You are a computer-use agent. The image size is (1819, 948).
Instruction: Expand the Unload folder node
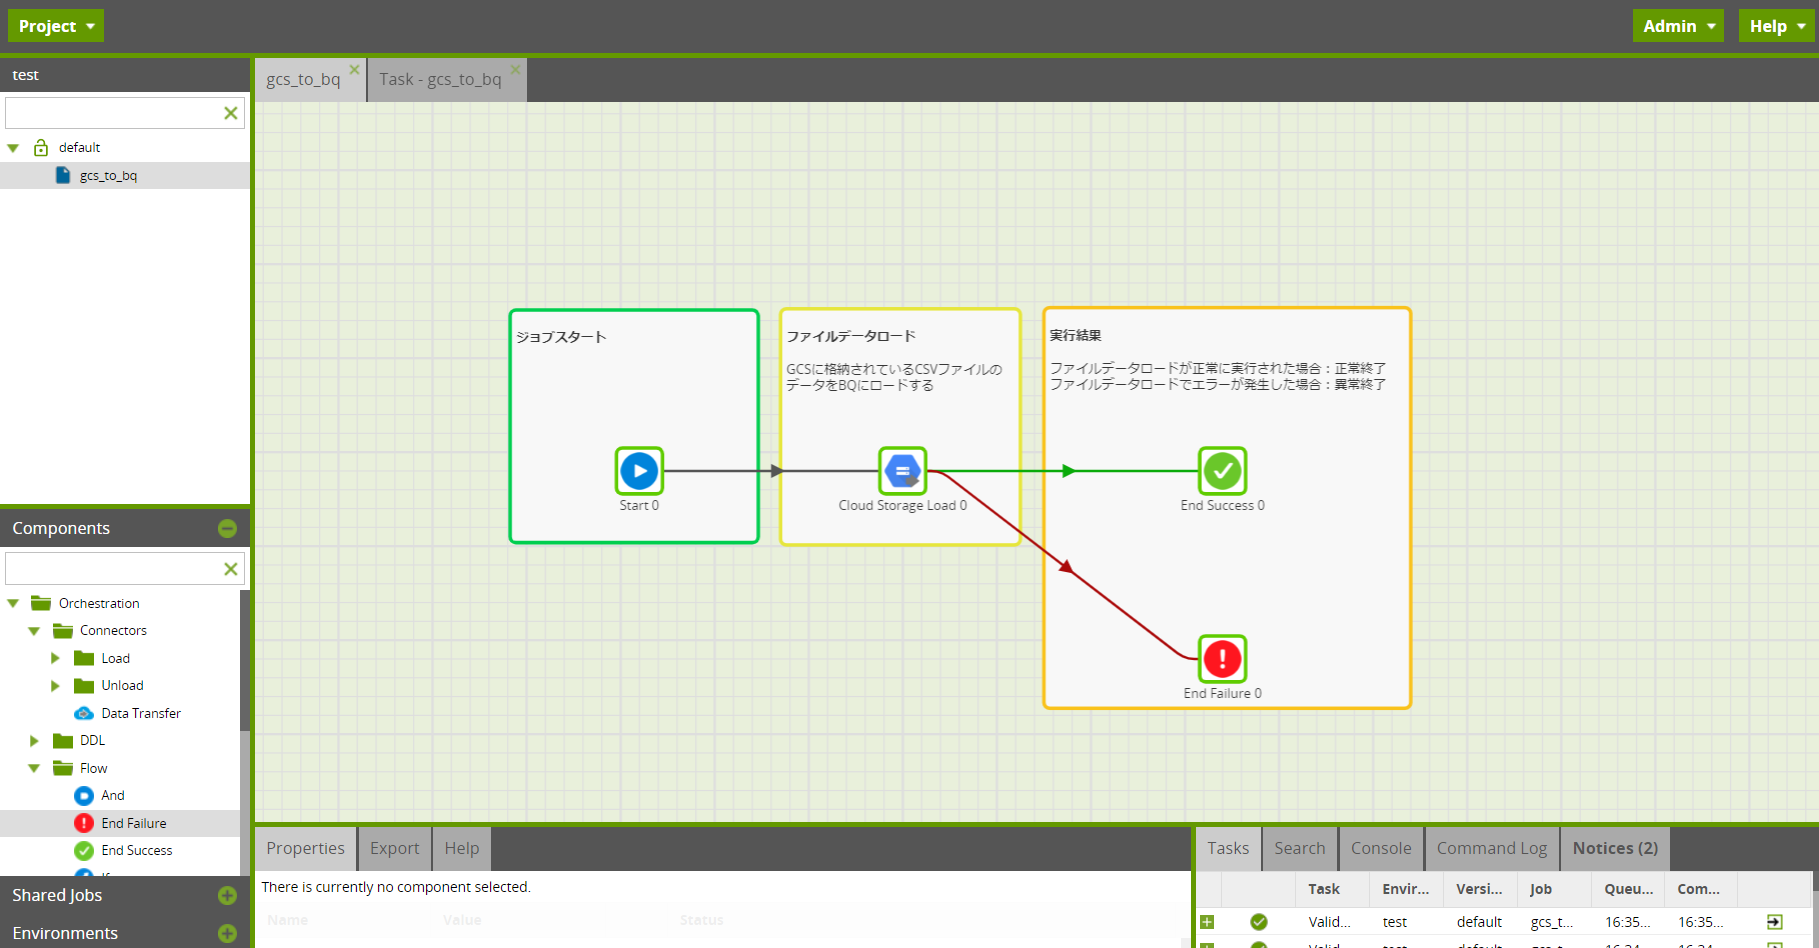click(x=55, y=685)
